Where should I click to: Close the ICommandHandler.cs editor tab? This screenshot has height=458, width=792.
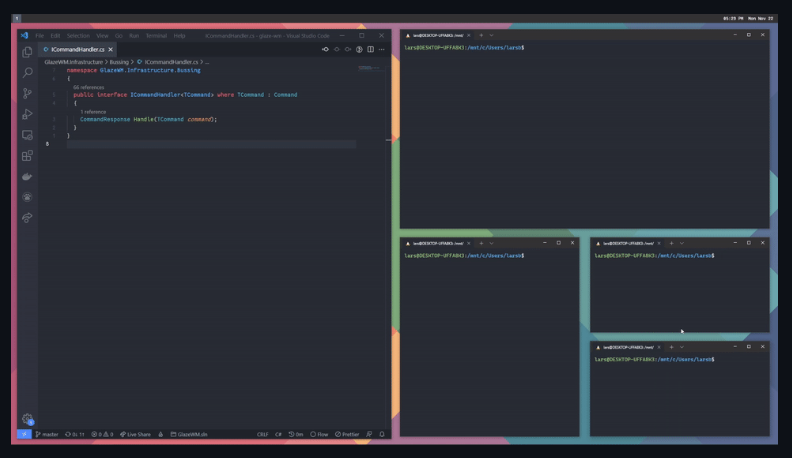[x=110, y=49]
